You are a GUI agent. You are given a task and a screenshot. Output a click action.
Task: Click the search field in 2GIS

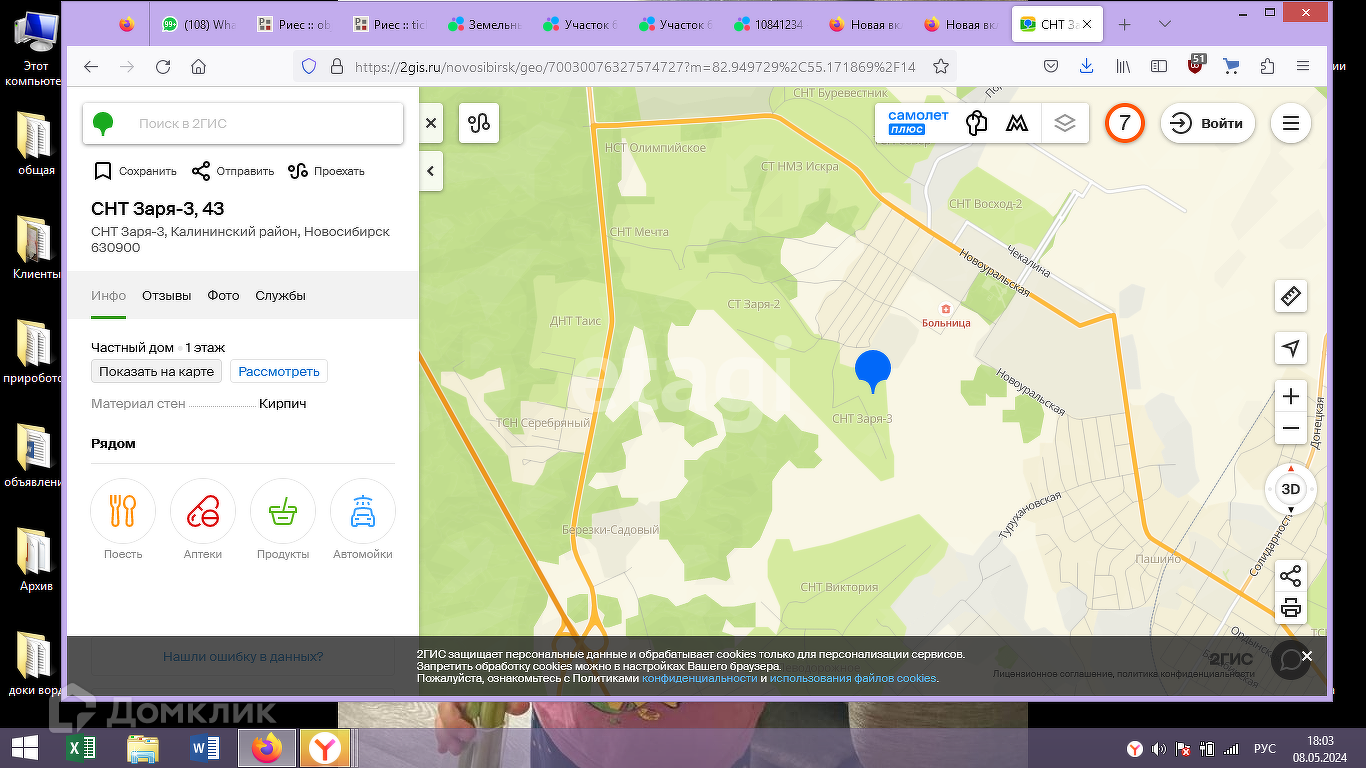click(x=243, y=123)
